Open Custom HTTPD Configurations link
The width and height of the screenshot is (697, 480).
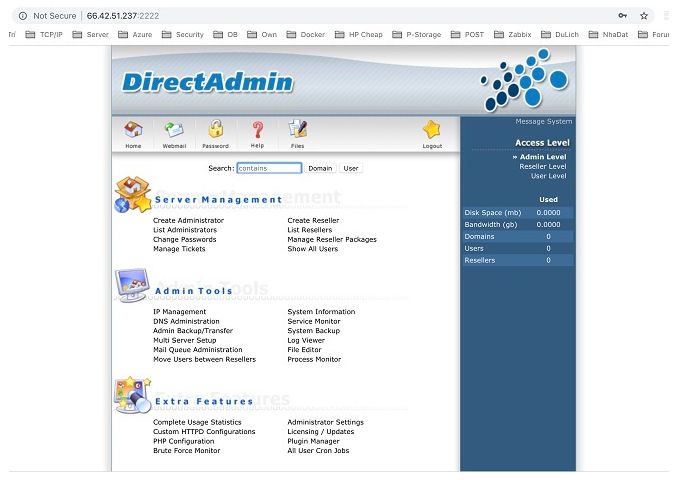pyautogui.click(x=204, y=432)
